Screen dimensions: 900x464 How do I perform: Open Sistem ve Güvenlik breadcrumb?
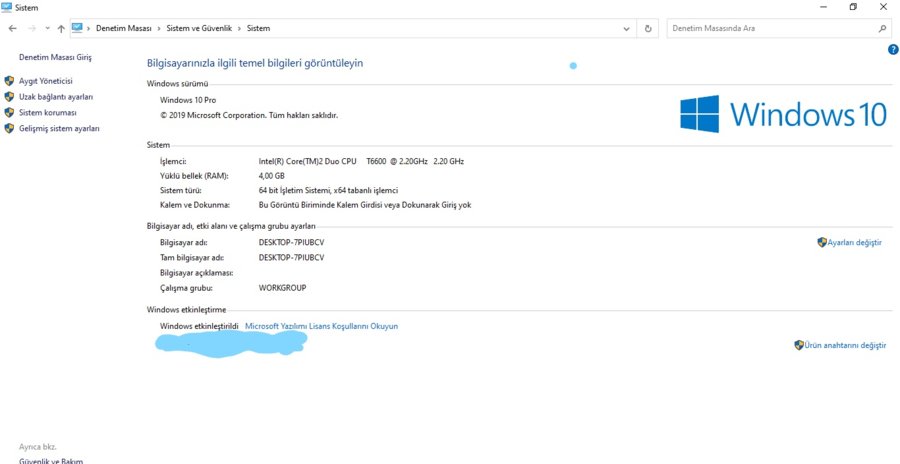(199, 28)
